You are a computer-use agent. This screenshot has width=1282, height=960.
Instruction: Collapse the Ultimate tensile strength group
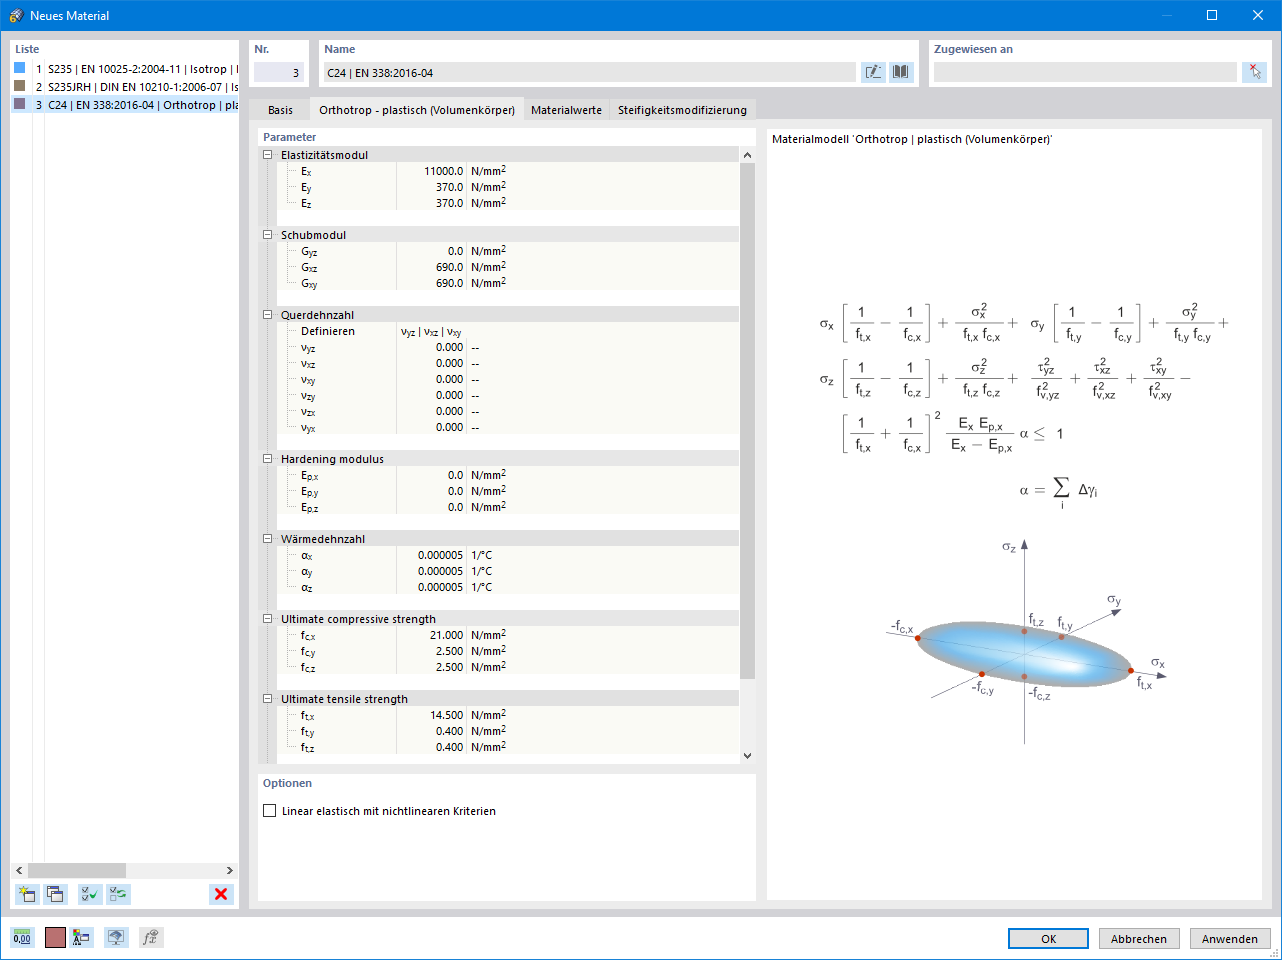pos(267,699)
